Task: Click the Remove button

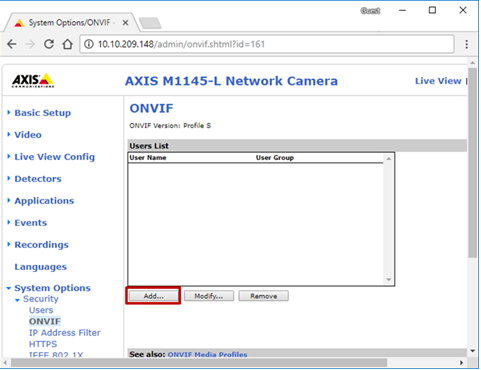Action: (264, 296)
